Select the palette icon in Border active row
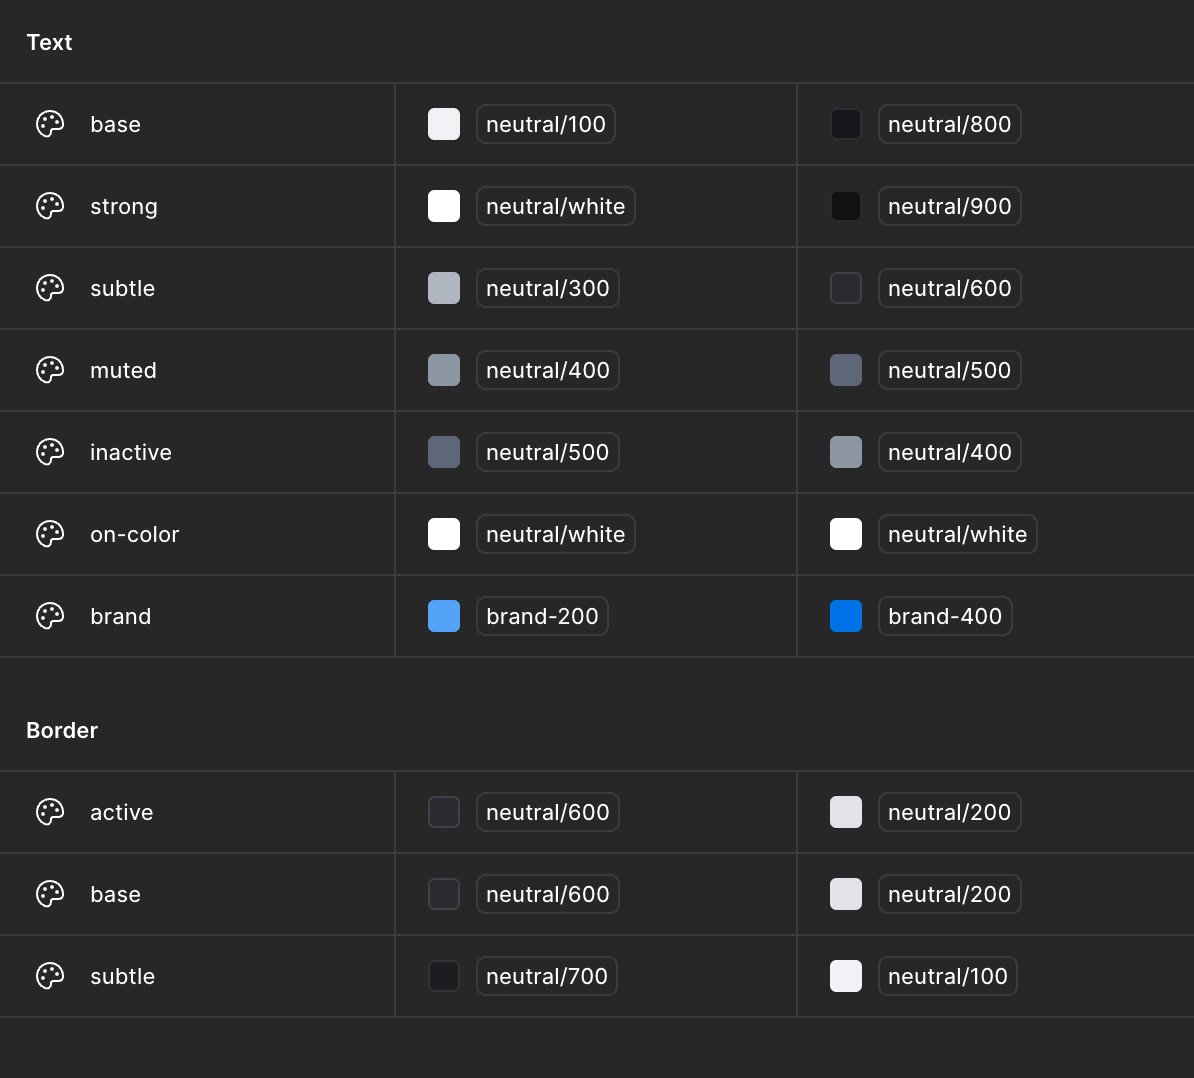This screenshot has height=1078, width=1194. pos(50,812)
